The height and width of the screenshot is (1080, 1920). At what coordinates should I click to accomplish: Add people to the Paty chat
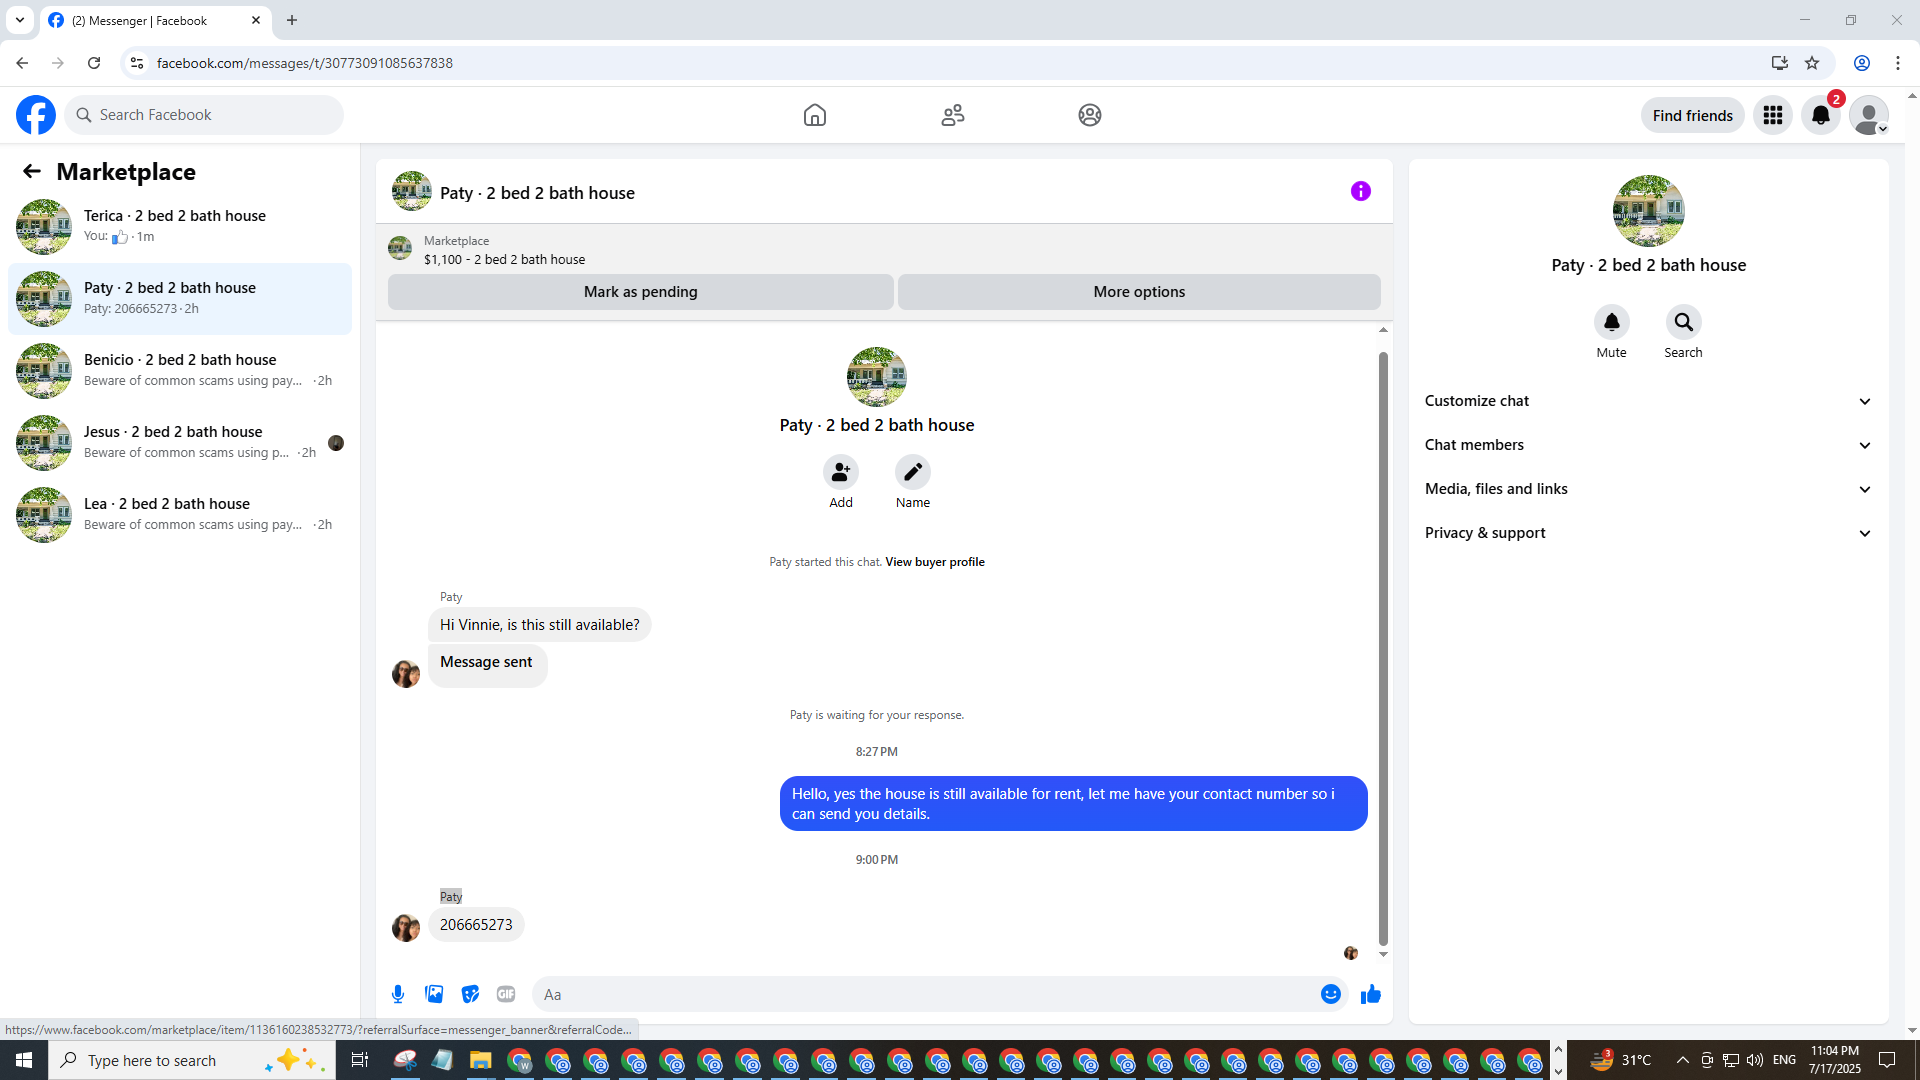pos(841,472)
